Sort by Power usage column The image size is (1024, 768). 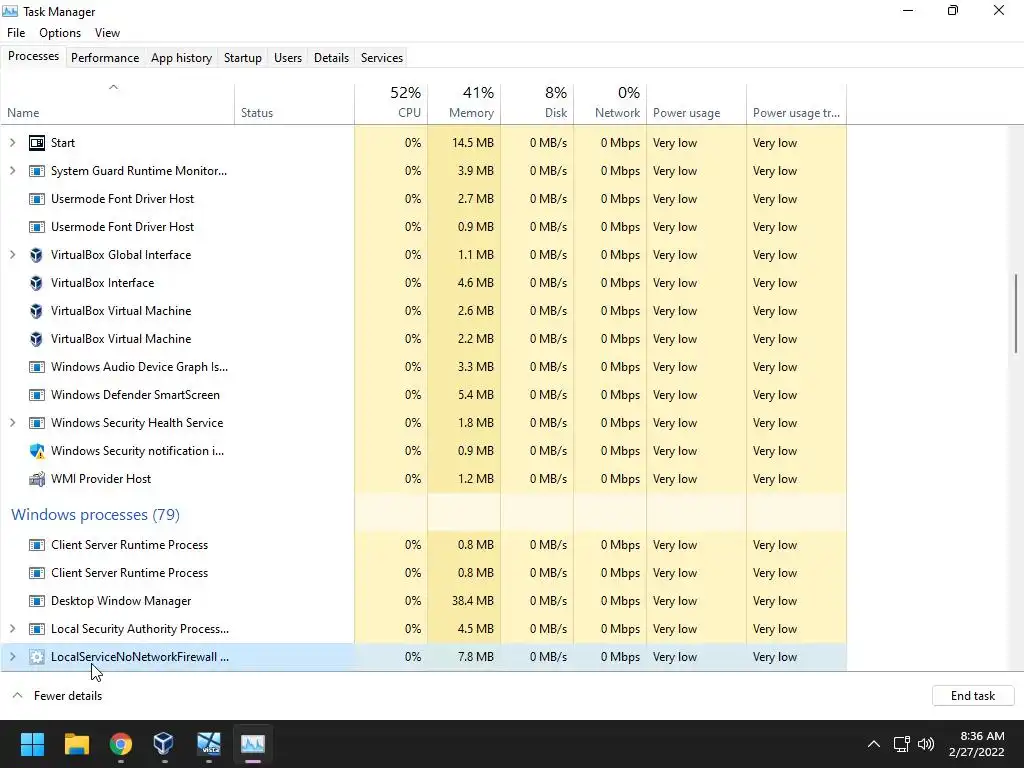tap(697, 104)
